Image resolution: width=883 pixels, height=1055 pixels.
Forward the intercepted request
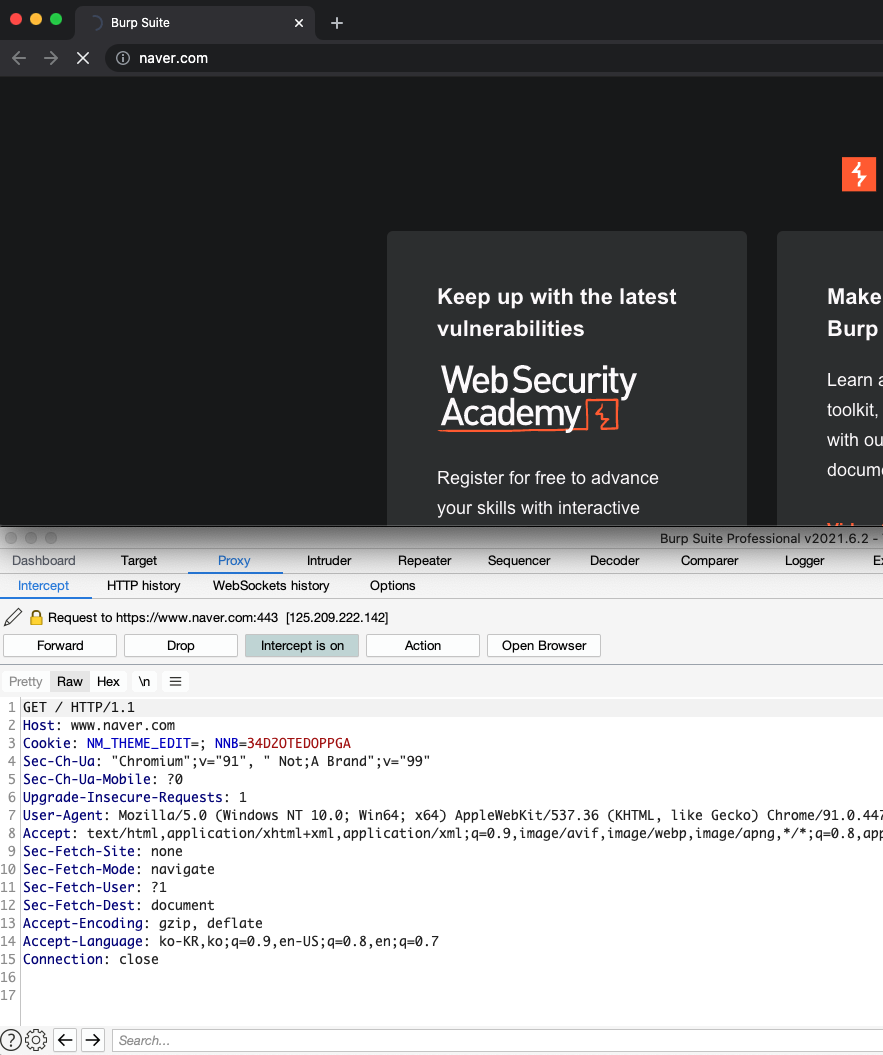pos(60,645)
